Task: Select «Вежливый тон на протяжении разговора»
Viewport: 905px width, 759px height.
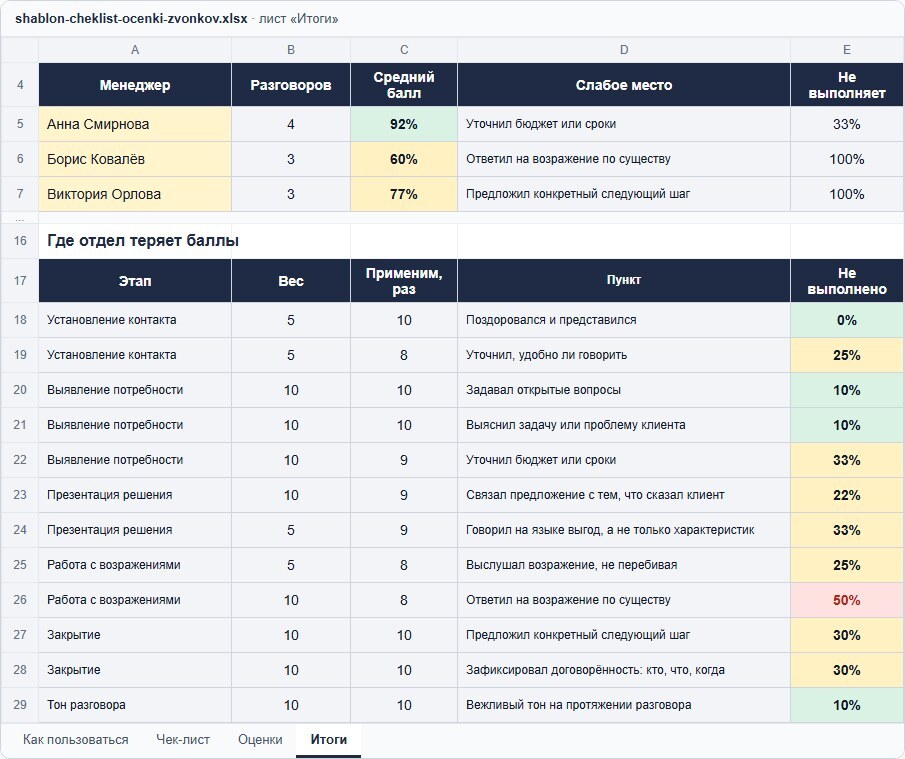Action: (x=624, y=705)
